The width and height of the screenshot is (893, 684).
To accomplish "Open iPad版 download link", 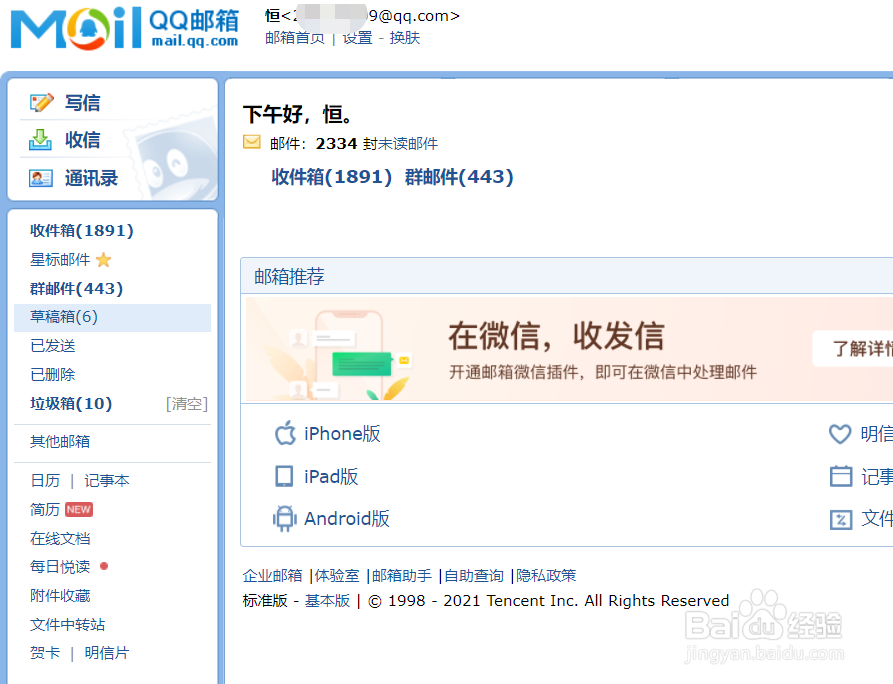I will click(x=331, y=477).
